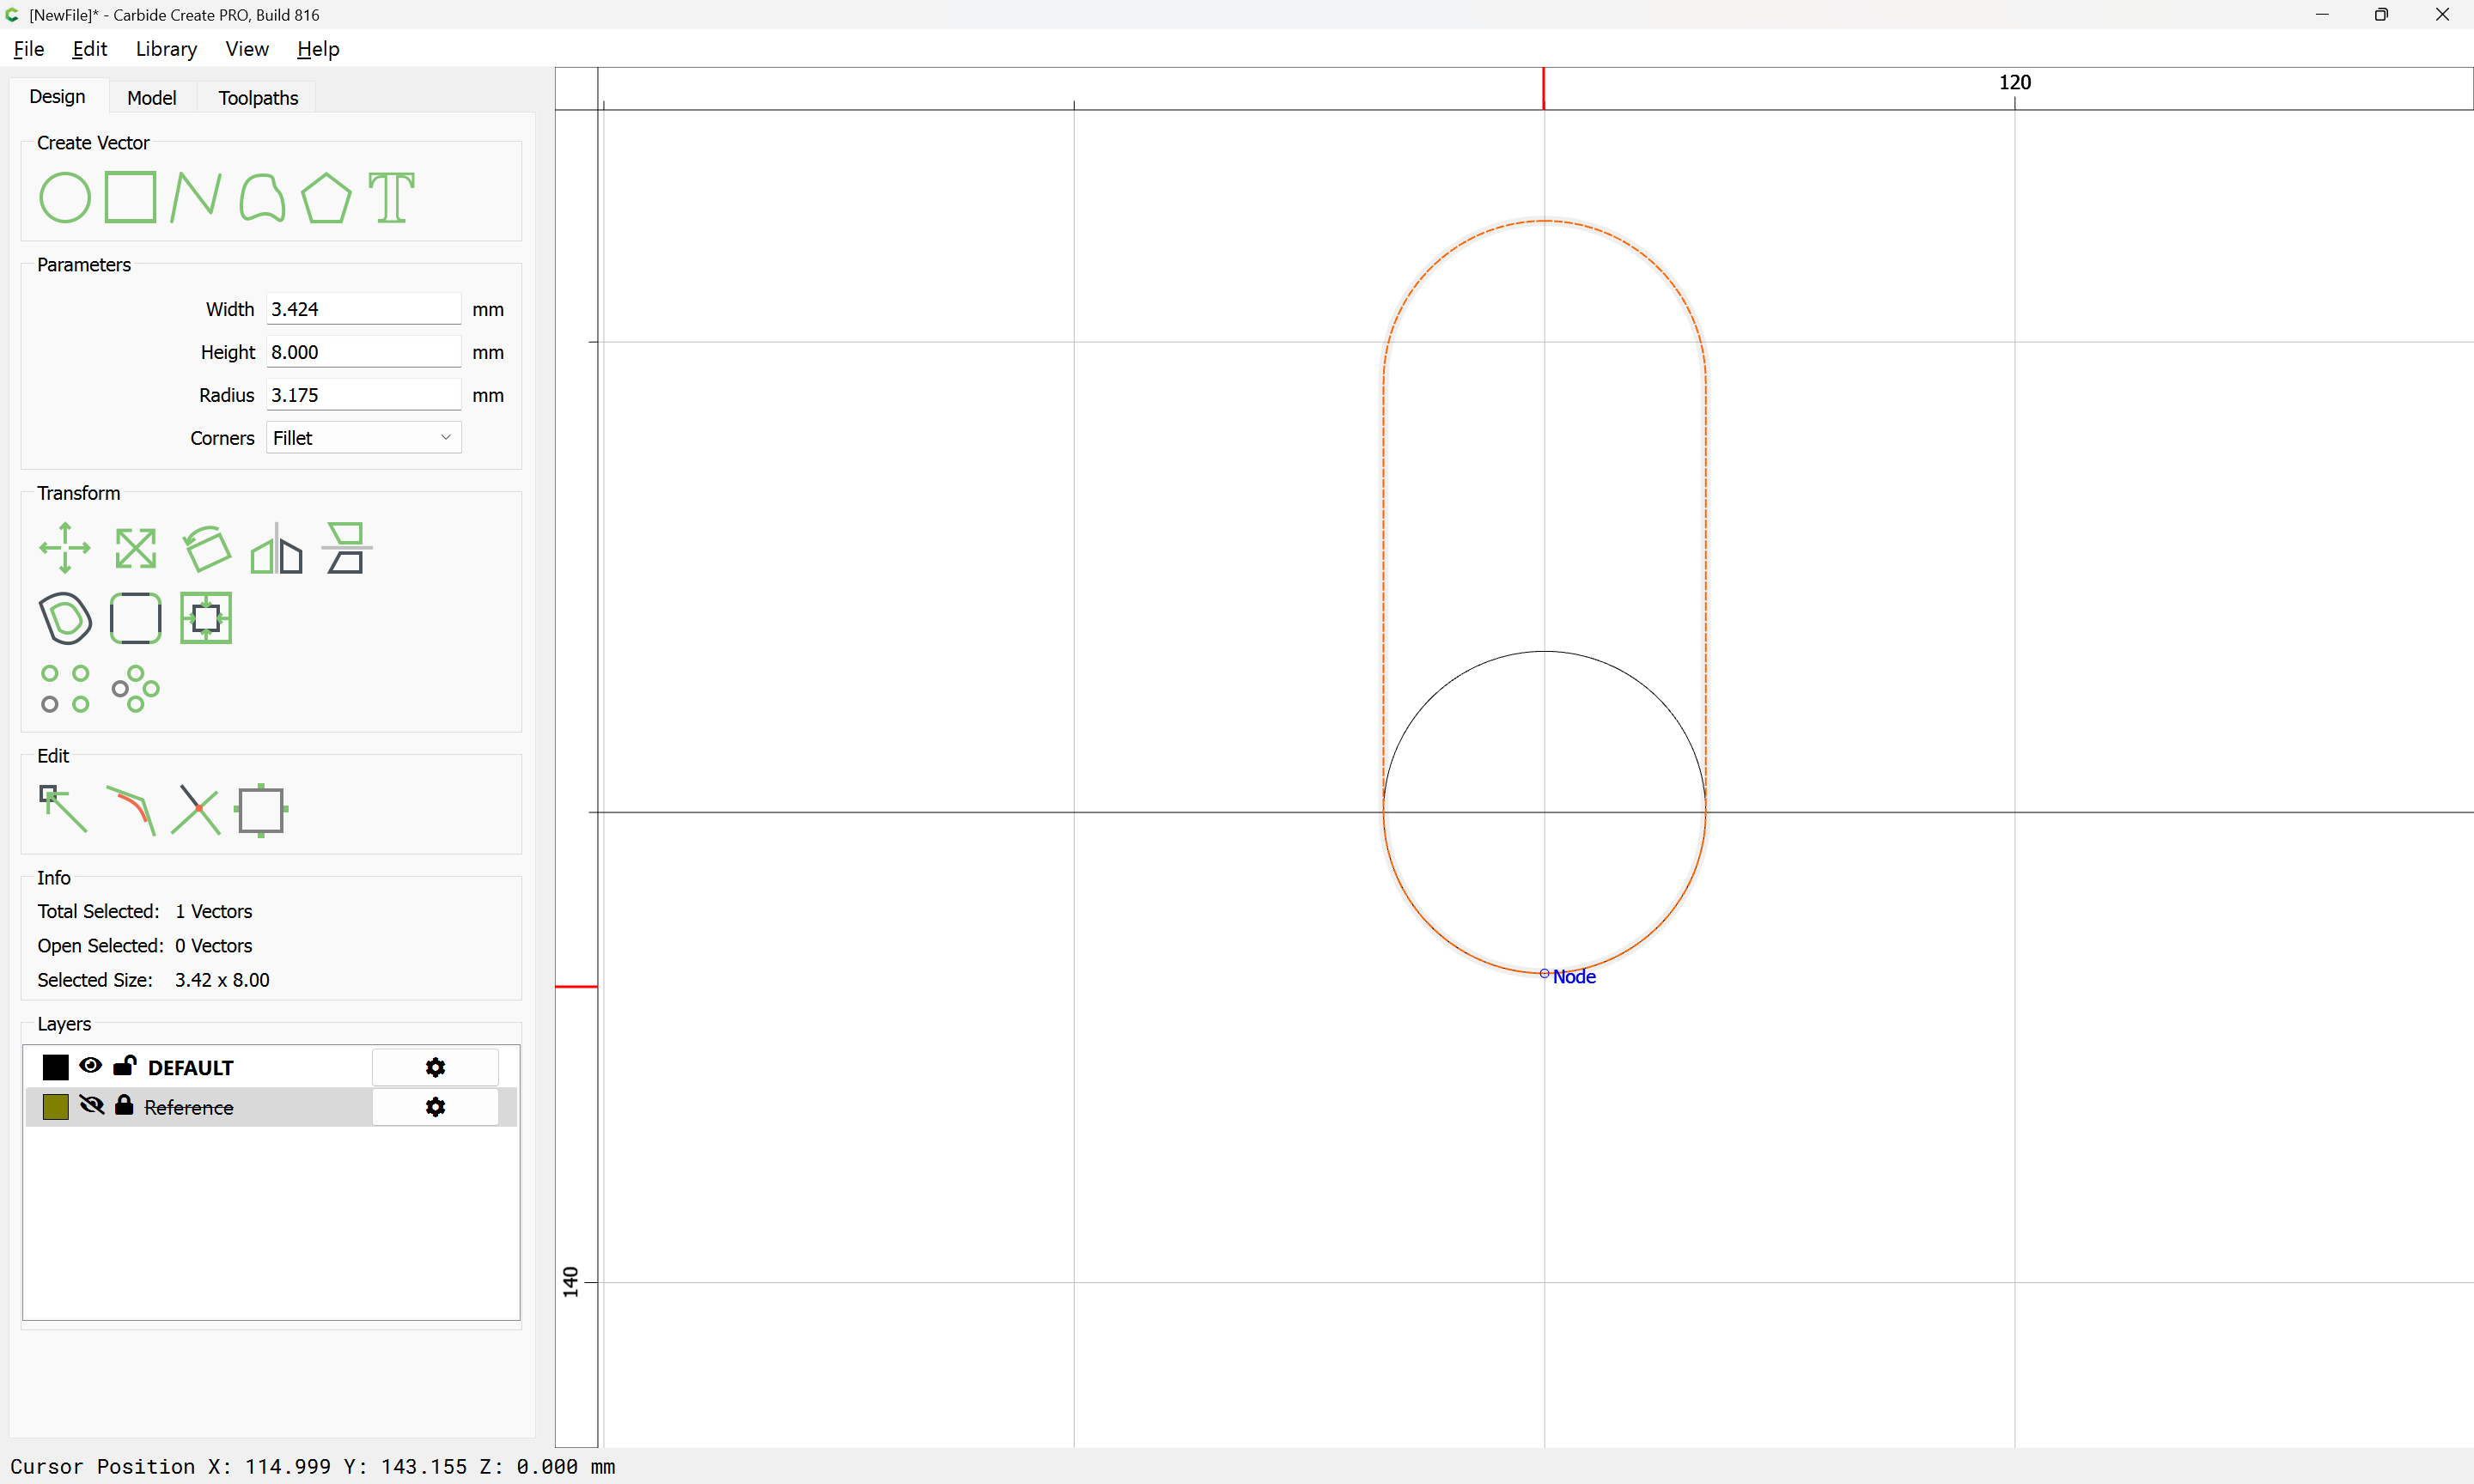Viewport: 2474px width, 1484px height.
Task: Unlock the Reference layer padlock
Action: click(x=124, y=1106)
